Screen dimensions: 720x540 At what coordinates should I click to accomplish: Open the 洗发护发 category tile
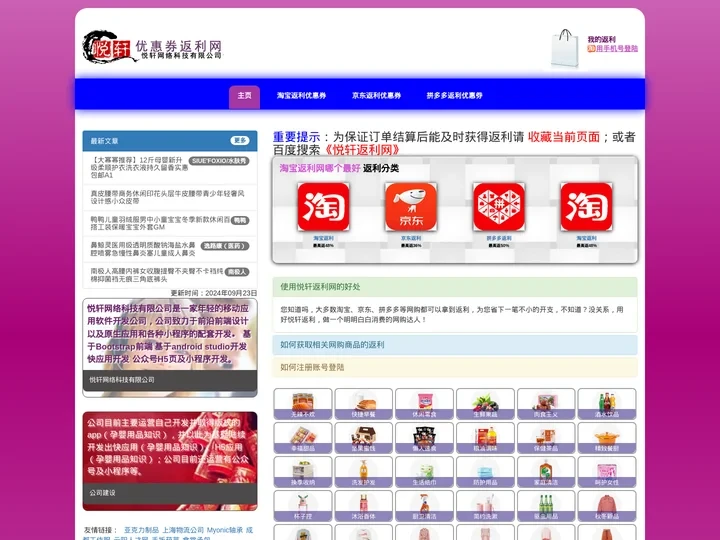coord(364,472)
